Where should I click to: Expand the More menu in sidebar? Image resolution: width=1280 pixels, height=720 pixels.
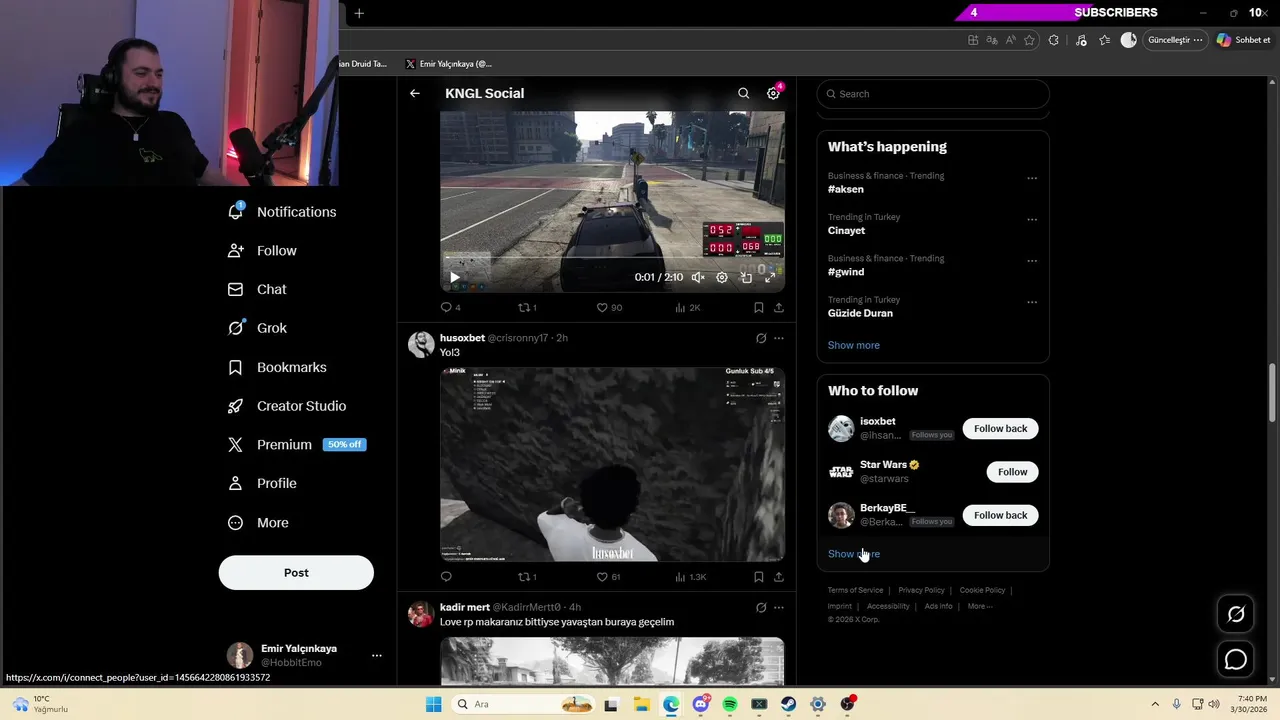(259, 522)
